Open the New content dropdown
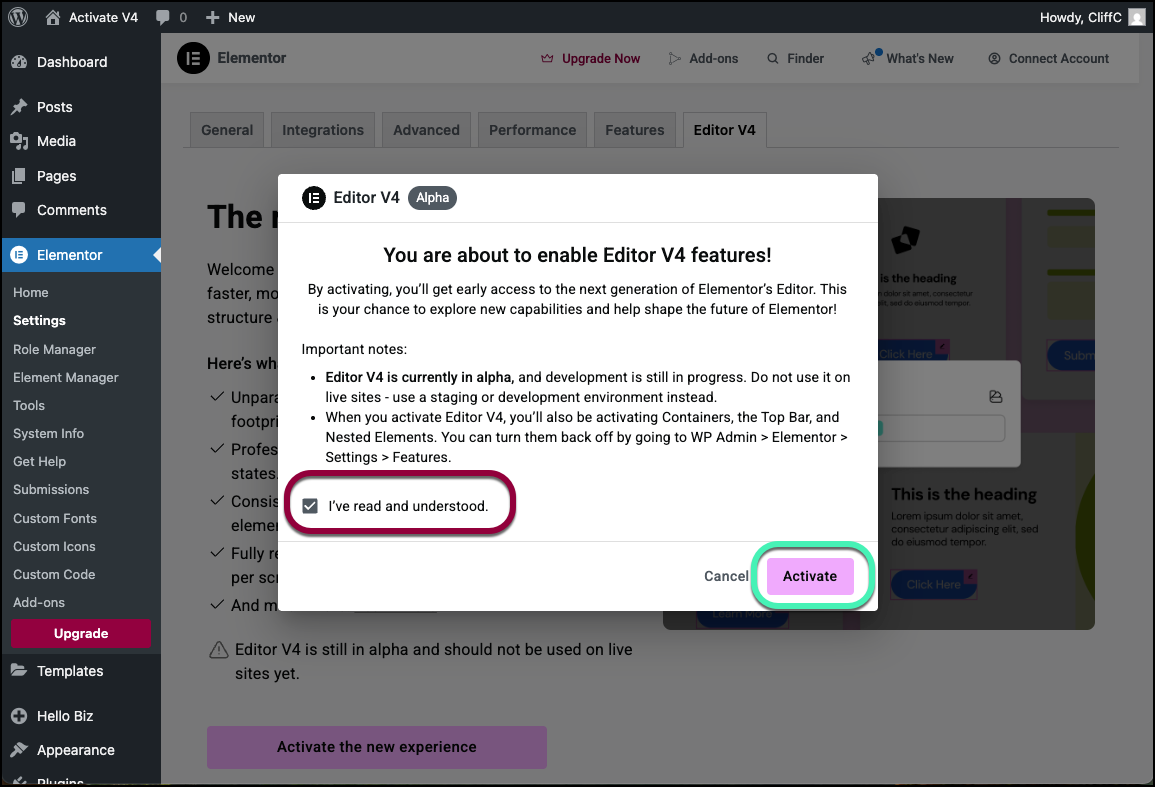Screen dimensions: 1155x787 (230, 17)
